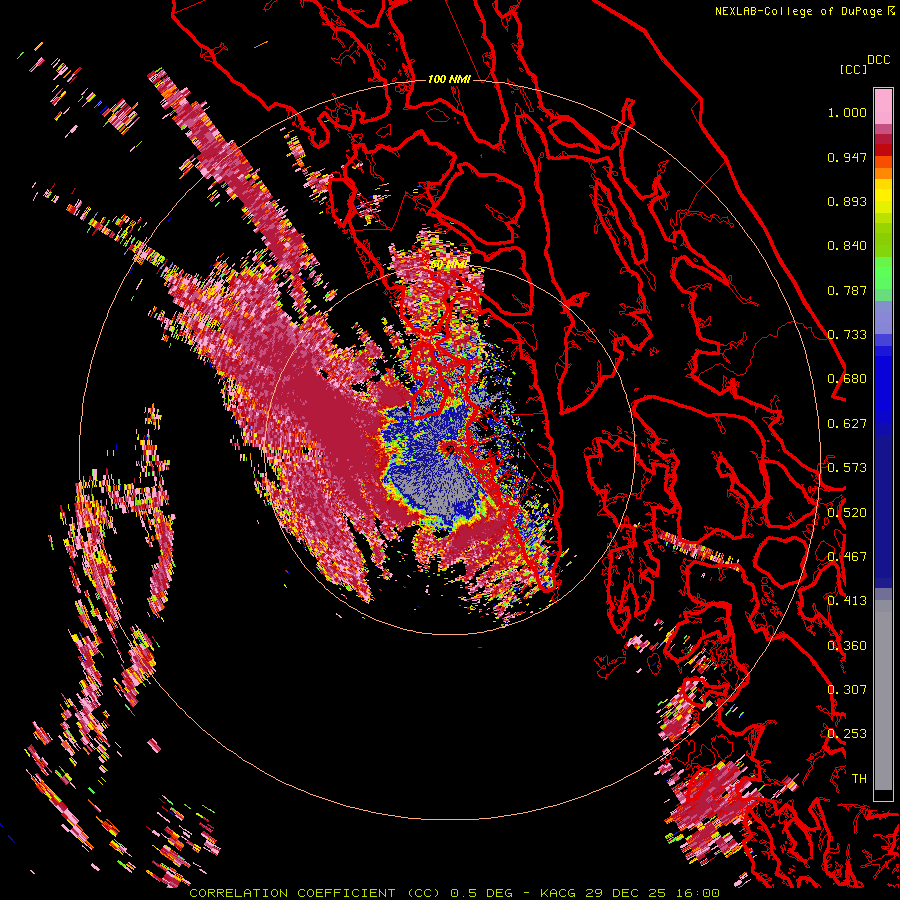
Task: Click the [CC] units label
Action: coord(853,69)
